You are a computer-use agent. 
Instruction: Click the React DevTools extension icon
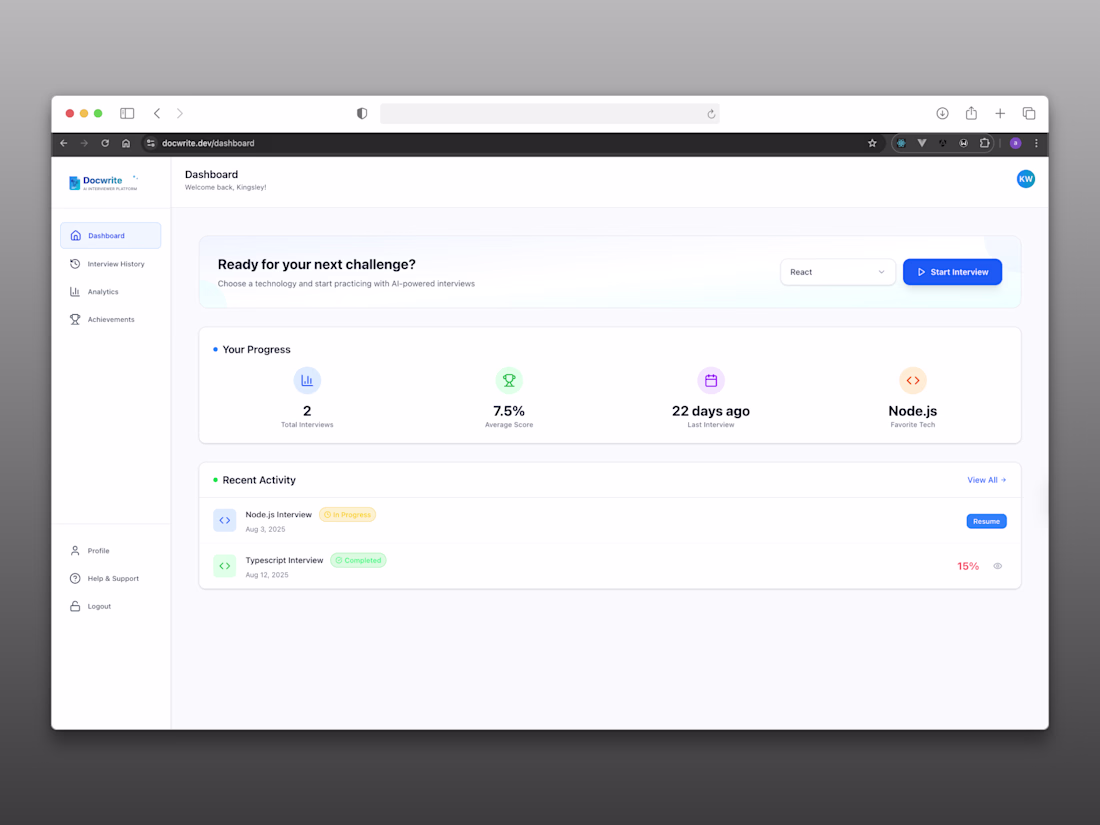(x=901, y=143)
